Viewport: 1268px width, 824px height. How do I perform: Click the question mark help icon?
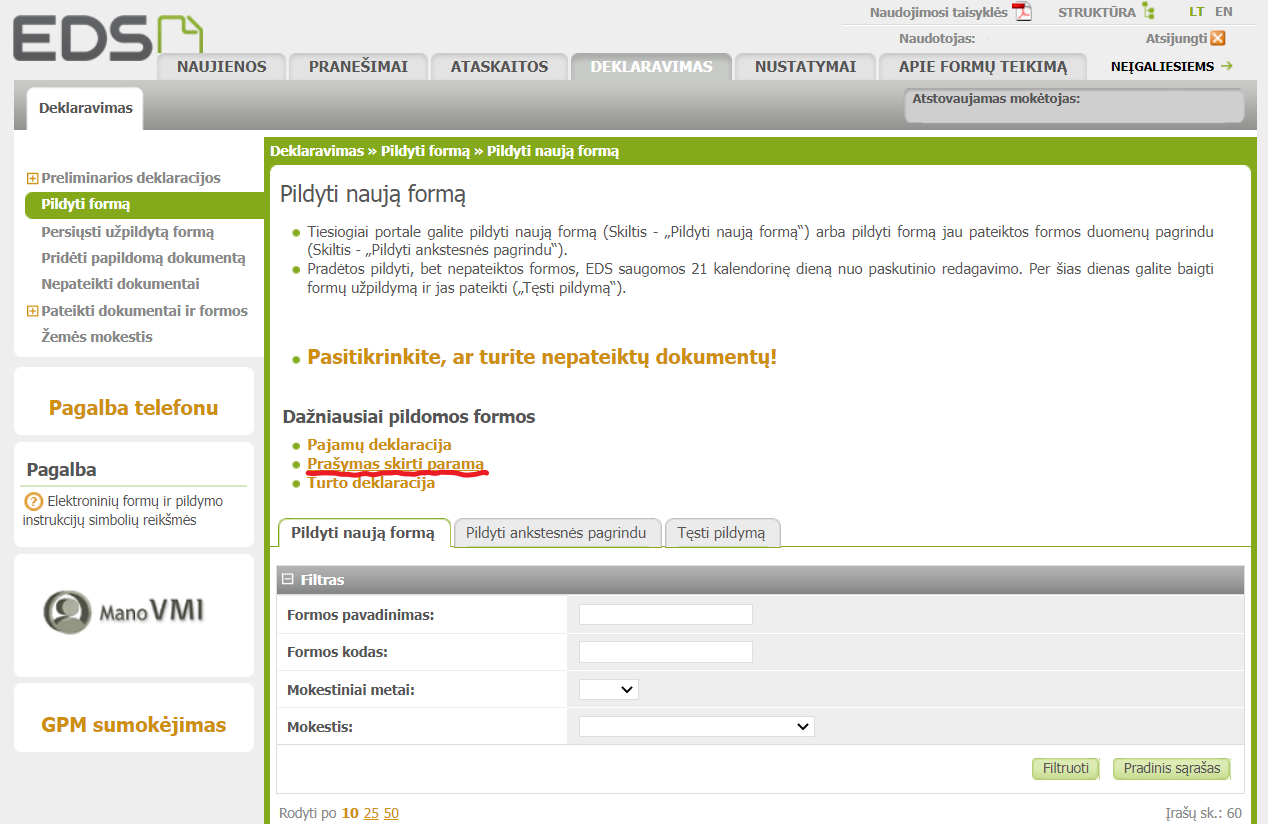point(33,502)
